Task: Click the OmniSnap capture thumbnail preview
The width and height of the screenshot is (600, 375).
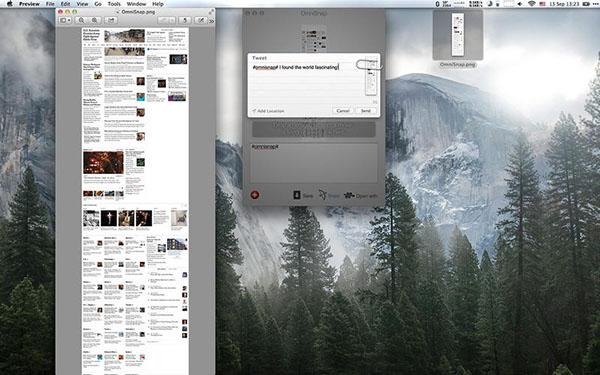Action: 314,38
